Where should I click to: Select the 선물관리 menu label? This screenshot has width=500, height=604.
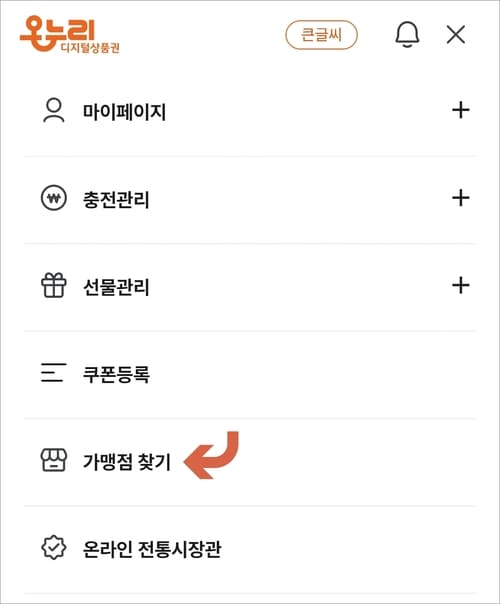click(x=116, y=287)
